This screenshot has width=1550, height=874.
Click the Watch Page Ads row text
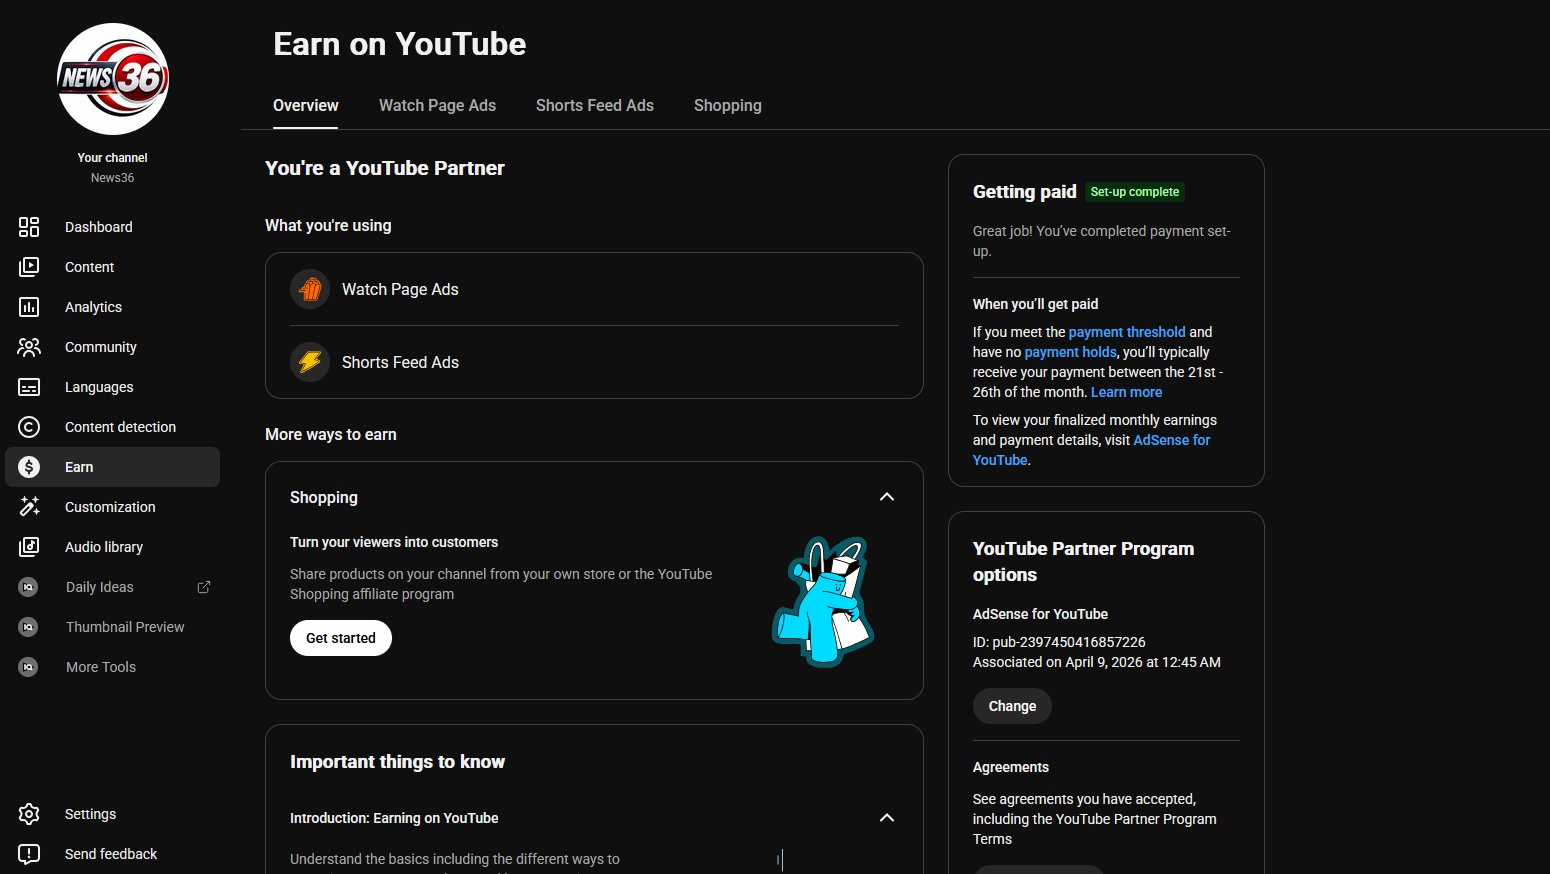point(400,289)
